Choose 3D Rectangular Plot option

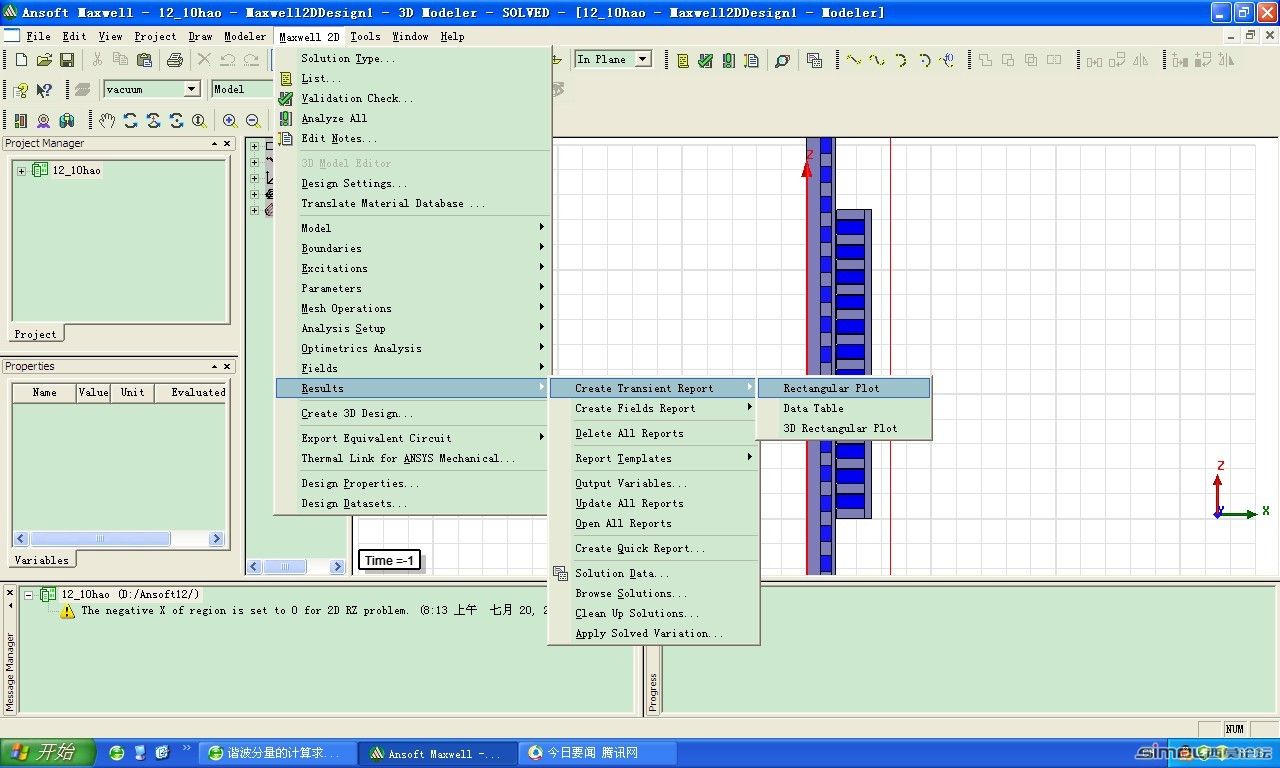coord(844,428)
